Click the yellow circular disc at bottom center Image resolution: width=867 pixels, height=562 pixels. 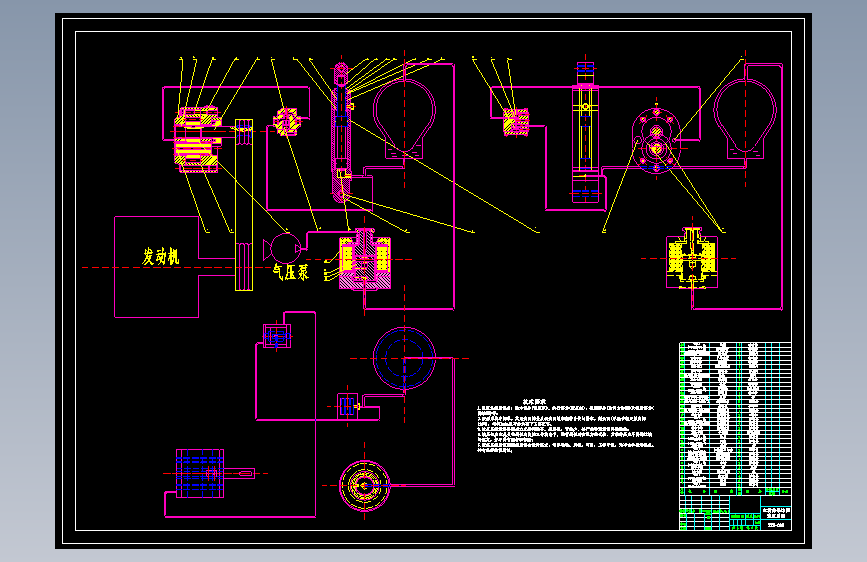point(364,486)
